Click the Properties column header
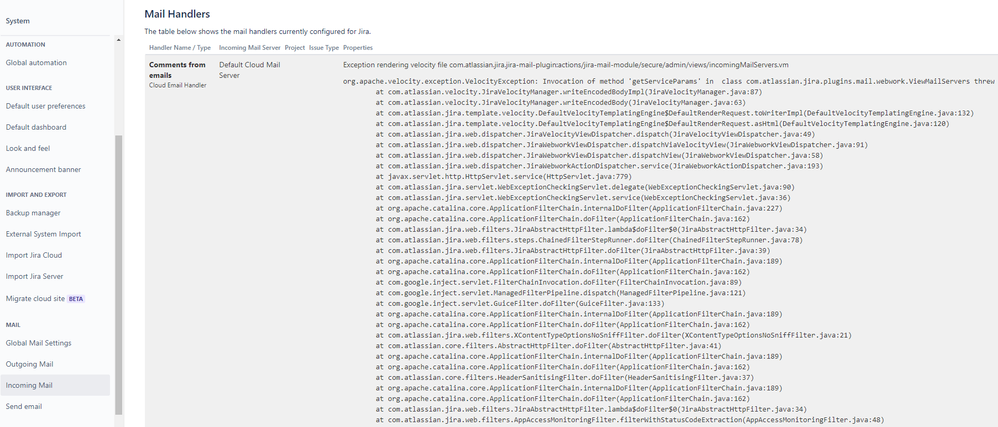The height and width of the screenshot is (427, 998). (x=358, y=48)
